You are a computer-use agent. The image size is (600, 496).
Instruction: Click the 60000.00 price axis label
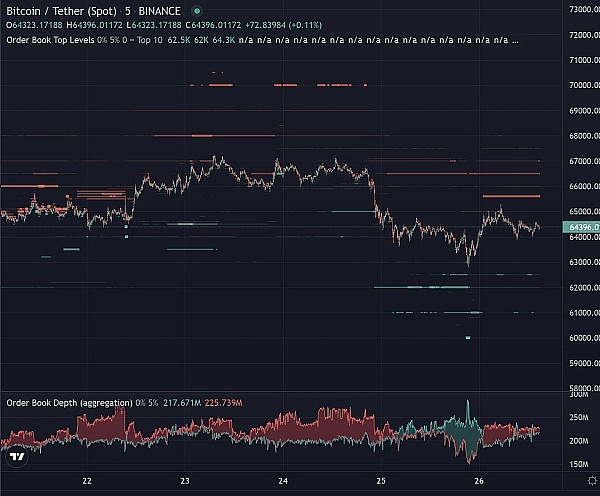pyautogui.click(x=583, y=338)
